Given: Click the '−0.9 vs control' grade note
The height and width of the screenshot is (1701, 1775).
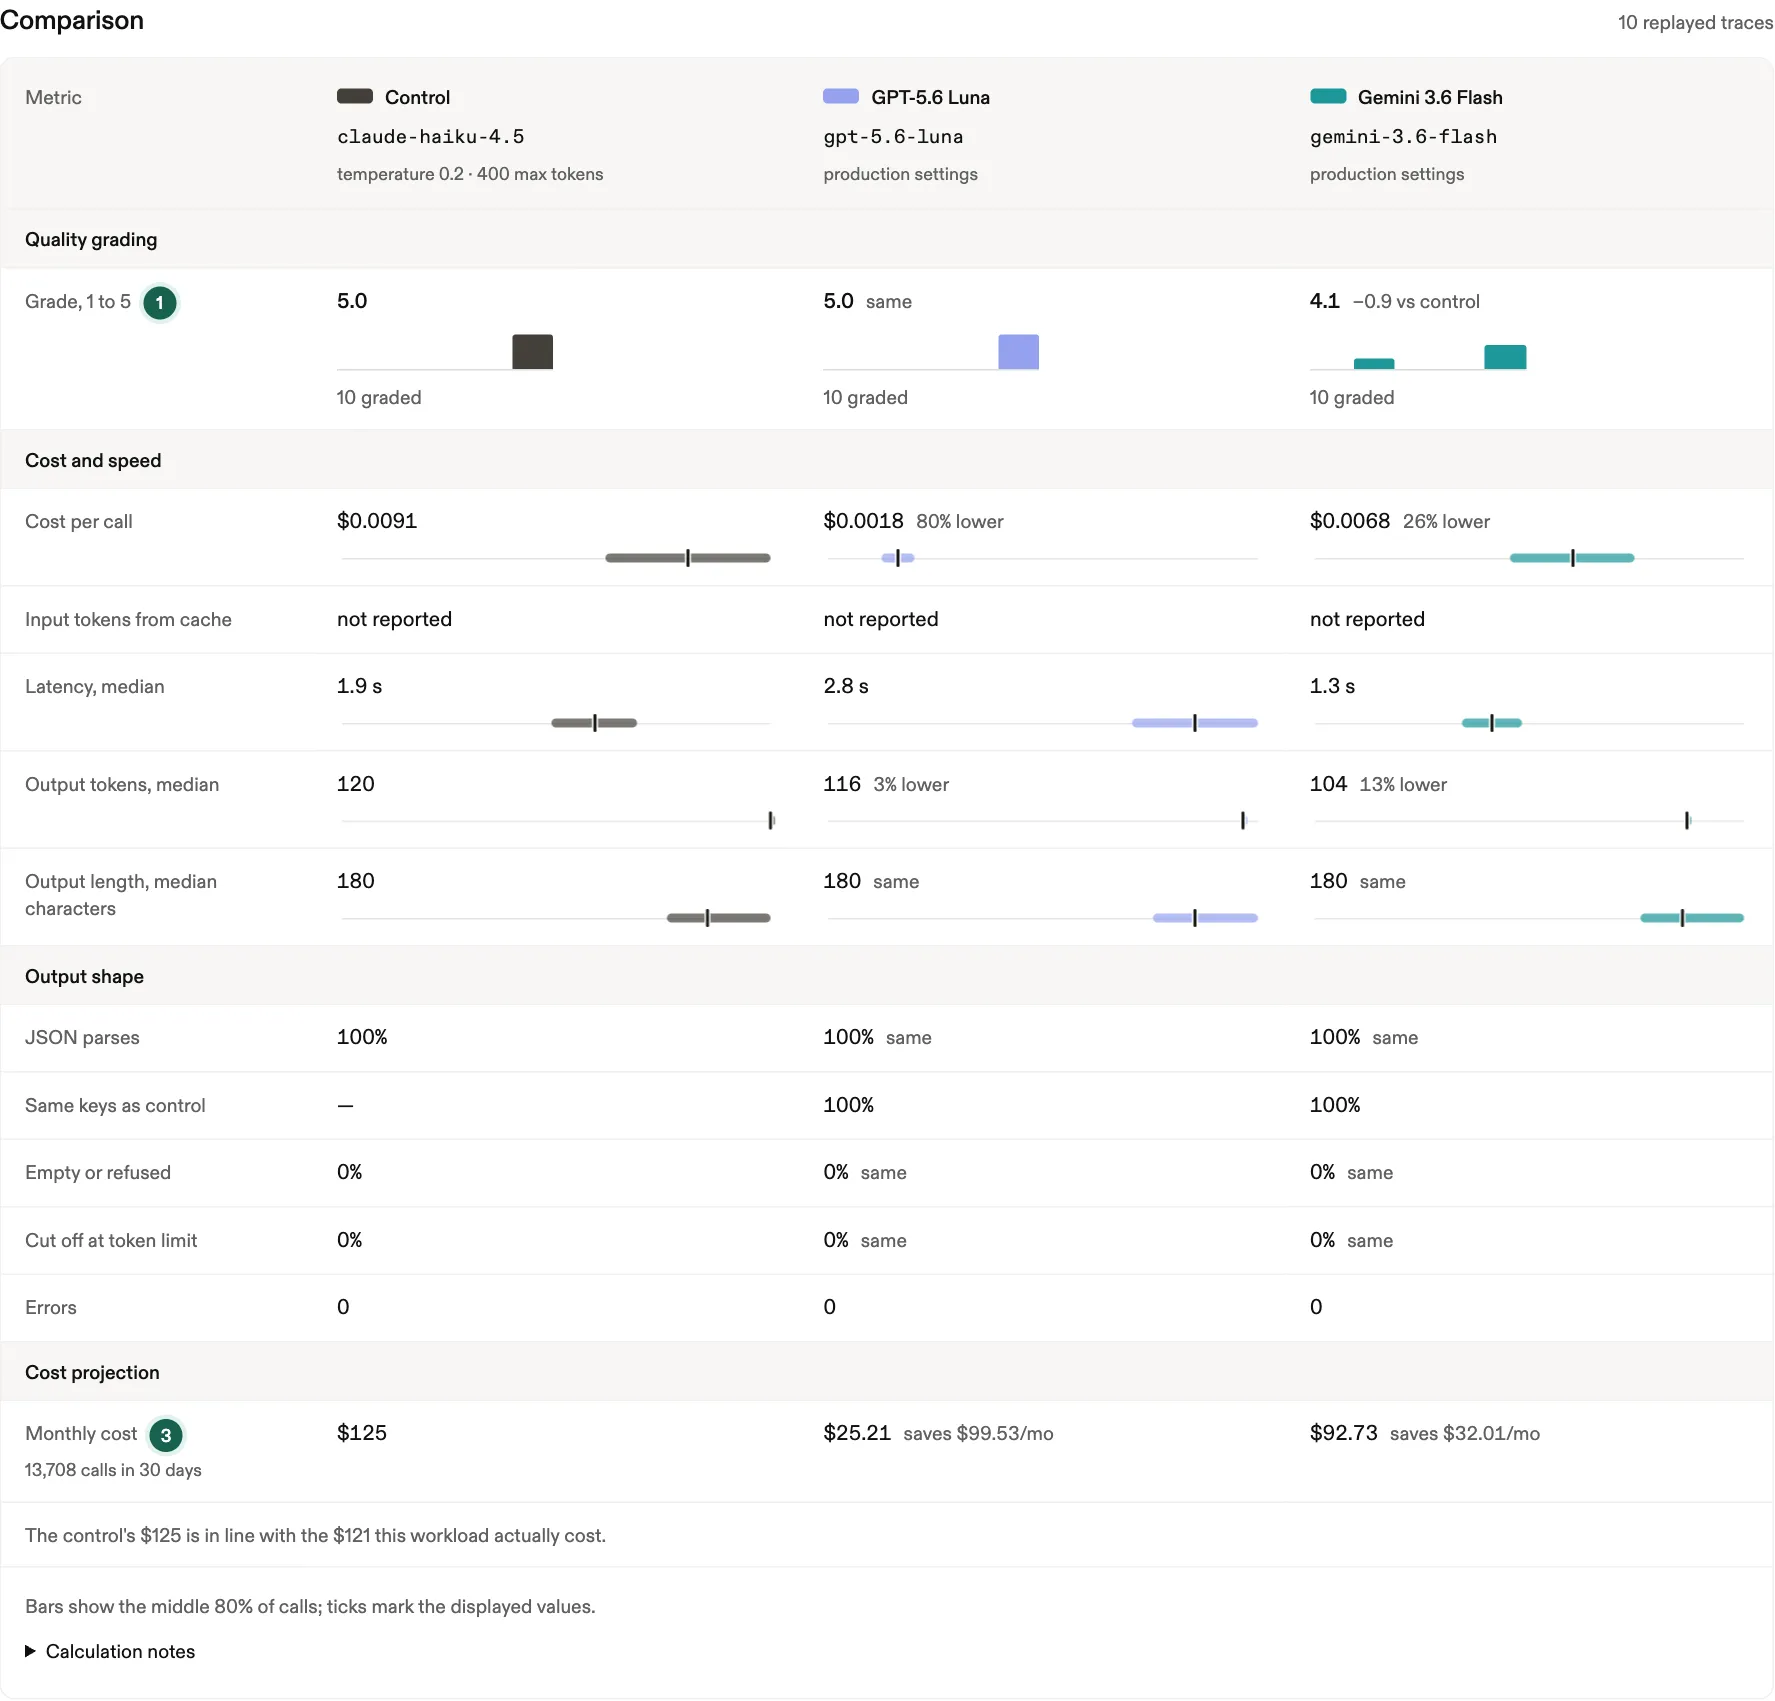Looking at the screenshot, I should 1416,302.
